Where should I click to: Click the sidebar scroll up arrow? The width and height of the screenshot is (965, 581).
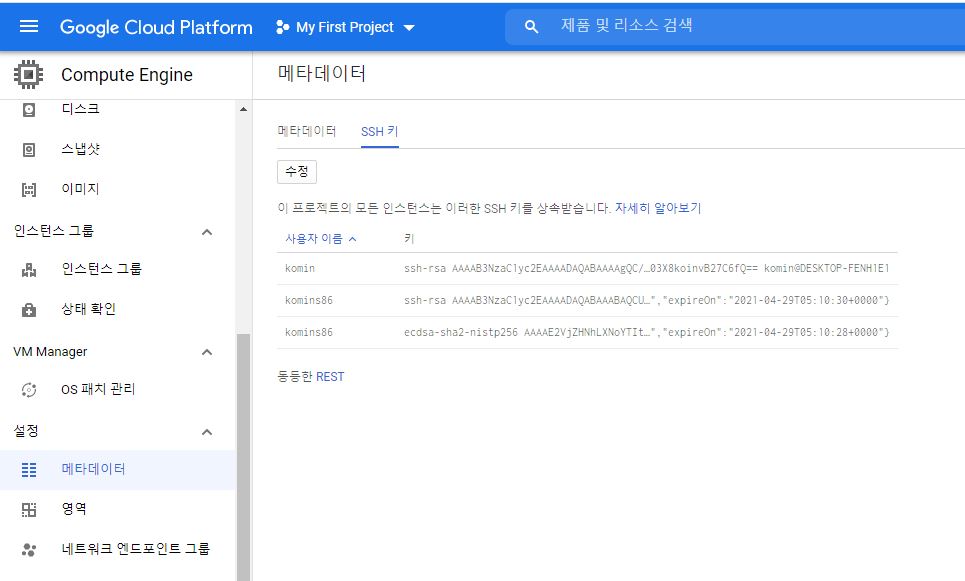244,109
